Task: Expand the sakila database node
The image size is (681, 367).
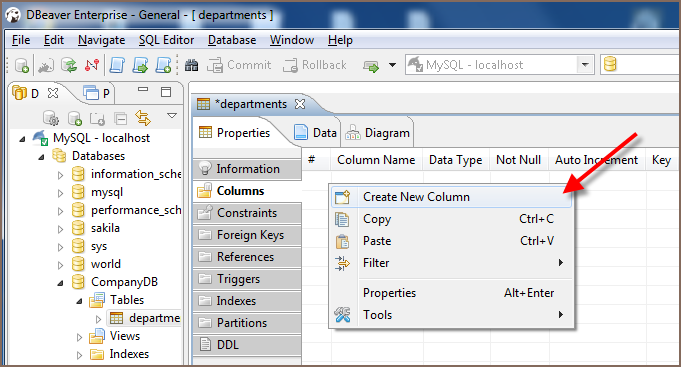Action: (60, 229)
